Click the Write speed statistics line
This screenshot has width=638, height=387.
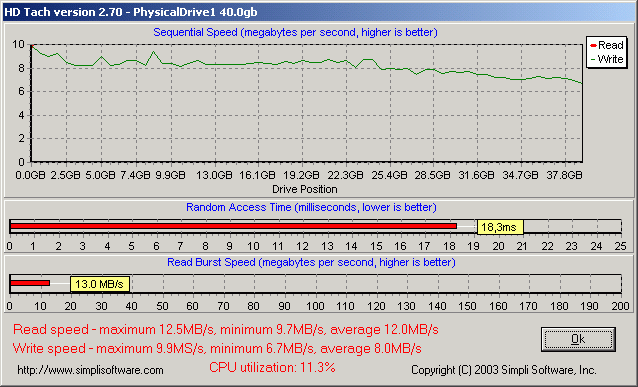coord(217,348)
